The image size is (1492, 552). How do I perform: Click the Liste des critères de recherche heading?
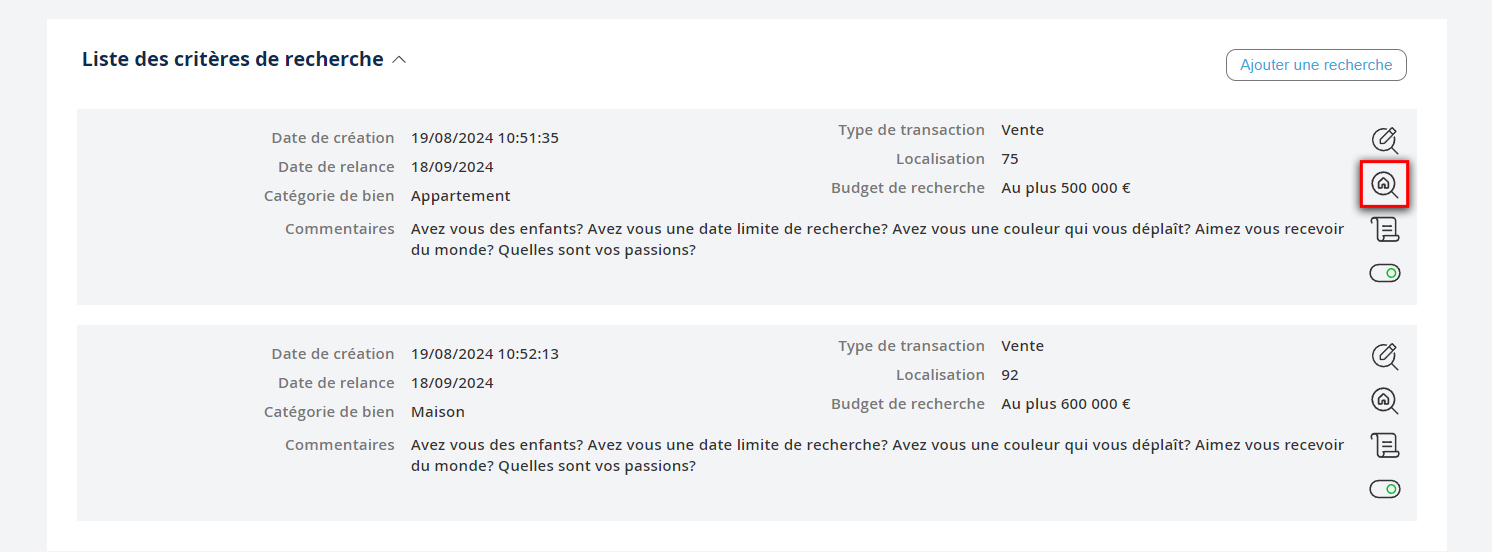232,59
